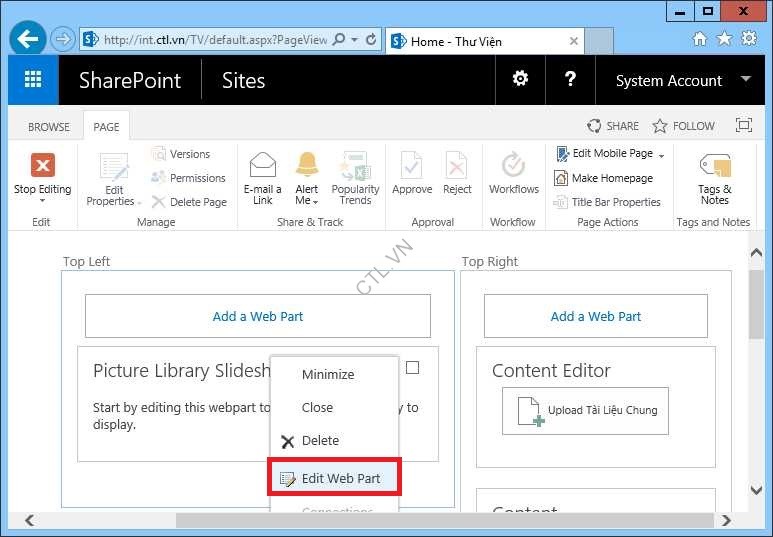Expand the Stop Editing dropdown arrow
773x537 pixels.
(x=42, y=201)
